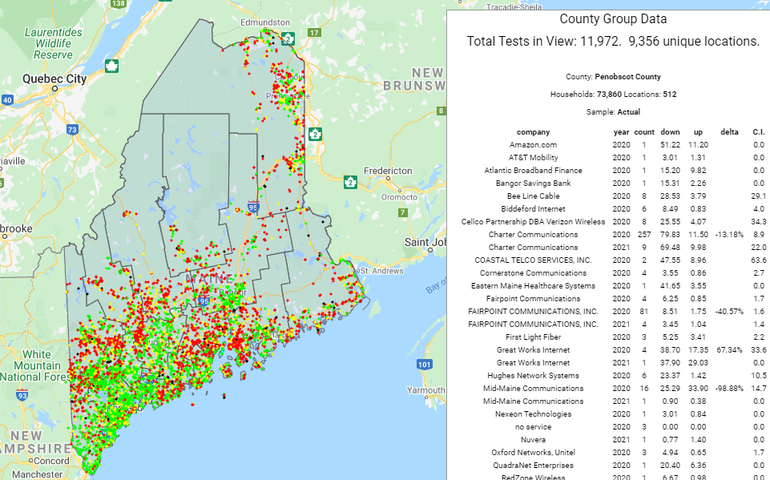770x480 pixels.
Task: Select the Route 138 shield at map top
Action: point(119,4)
